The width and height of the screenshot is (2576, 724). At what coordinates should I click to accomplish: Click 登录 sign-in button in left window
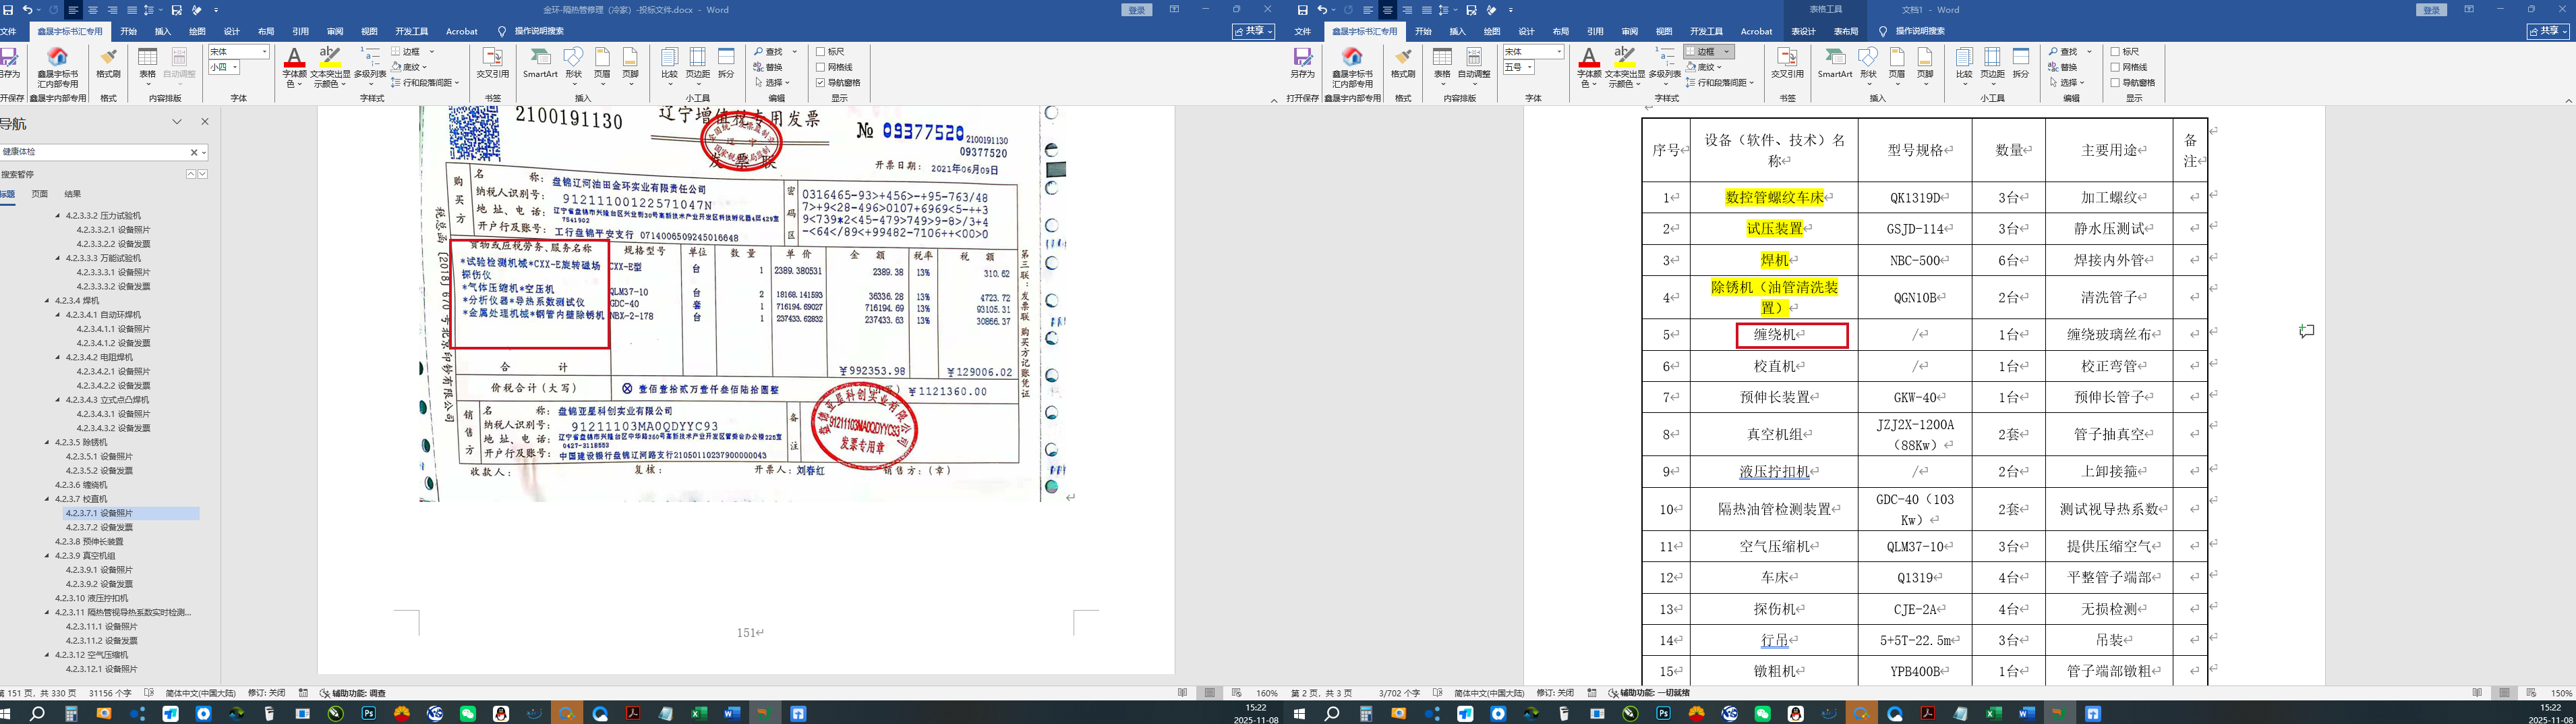1137,10
